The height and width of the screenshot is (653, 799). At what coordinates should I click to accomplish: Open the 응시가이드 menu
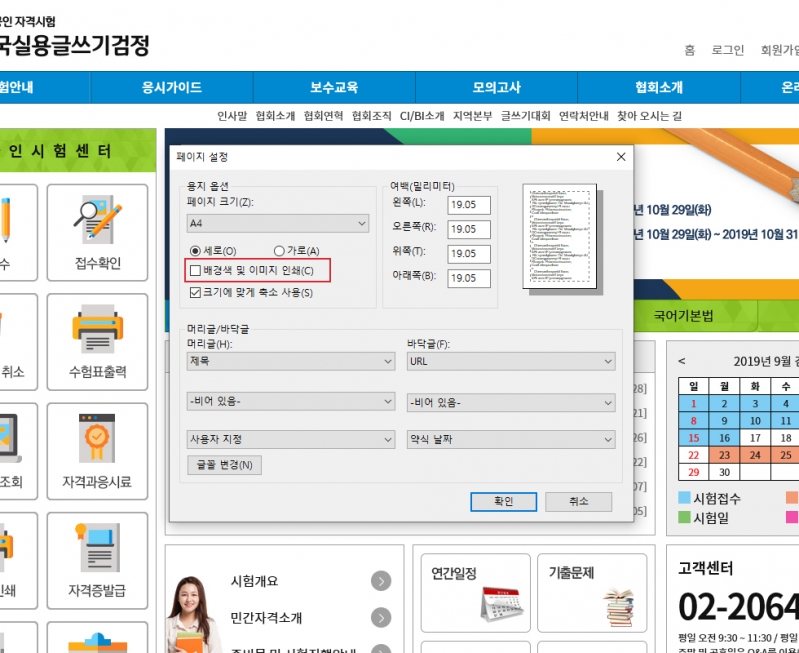click(x=172, y=87)
